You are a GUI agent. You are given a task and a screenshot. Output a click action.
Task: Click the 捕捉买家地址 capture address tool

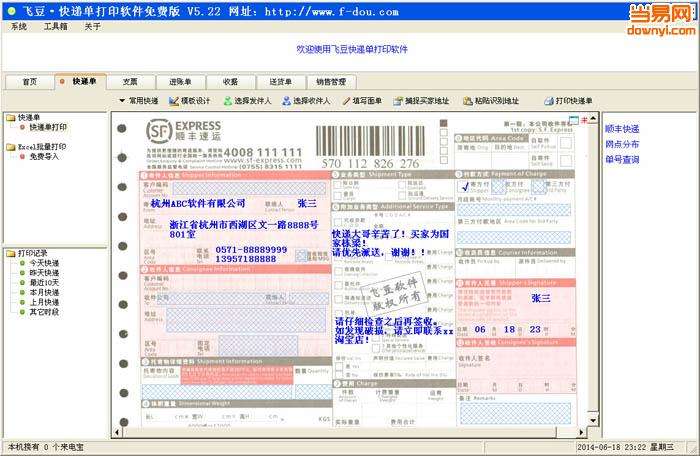[x=421, y=101]
